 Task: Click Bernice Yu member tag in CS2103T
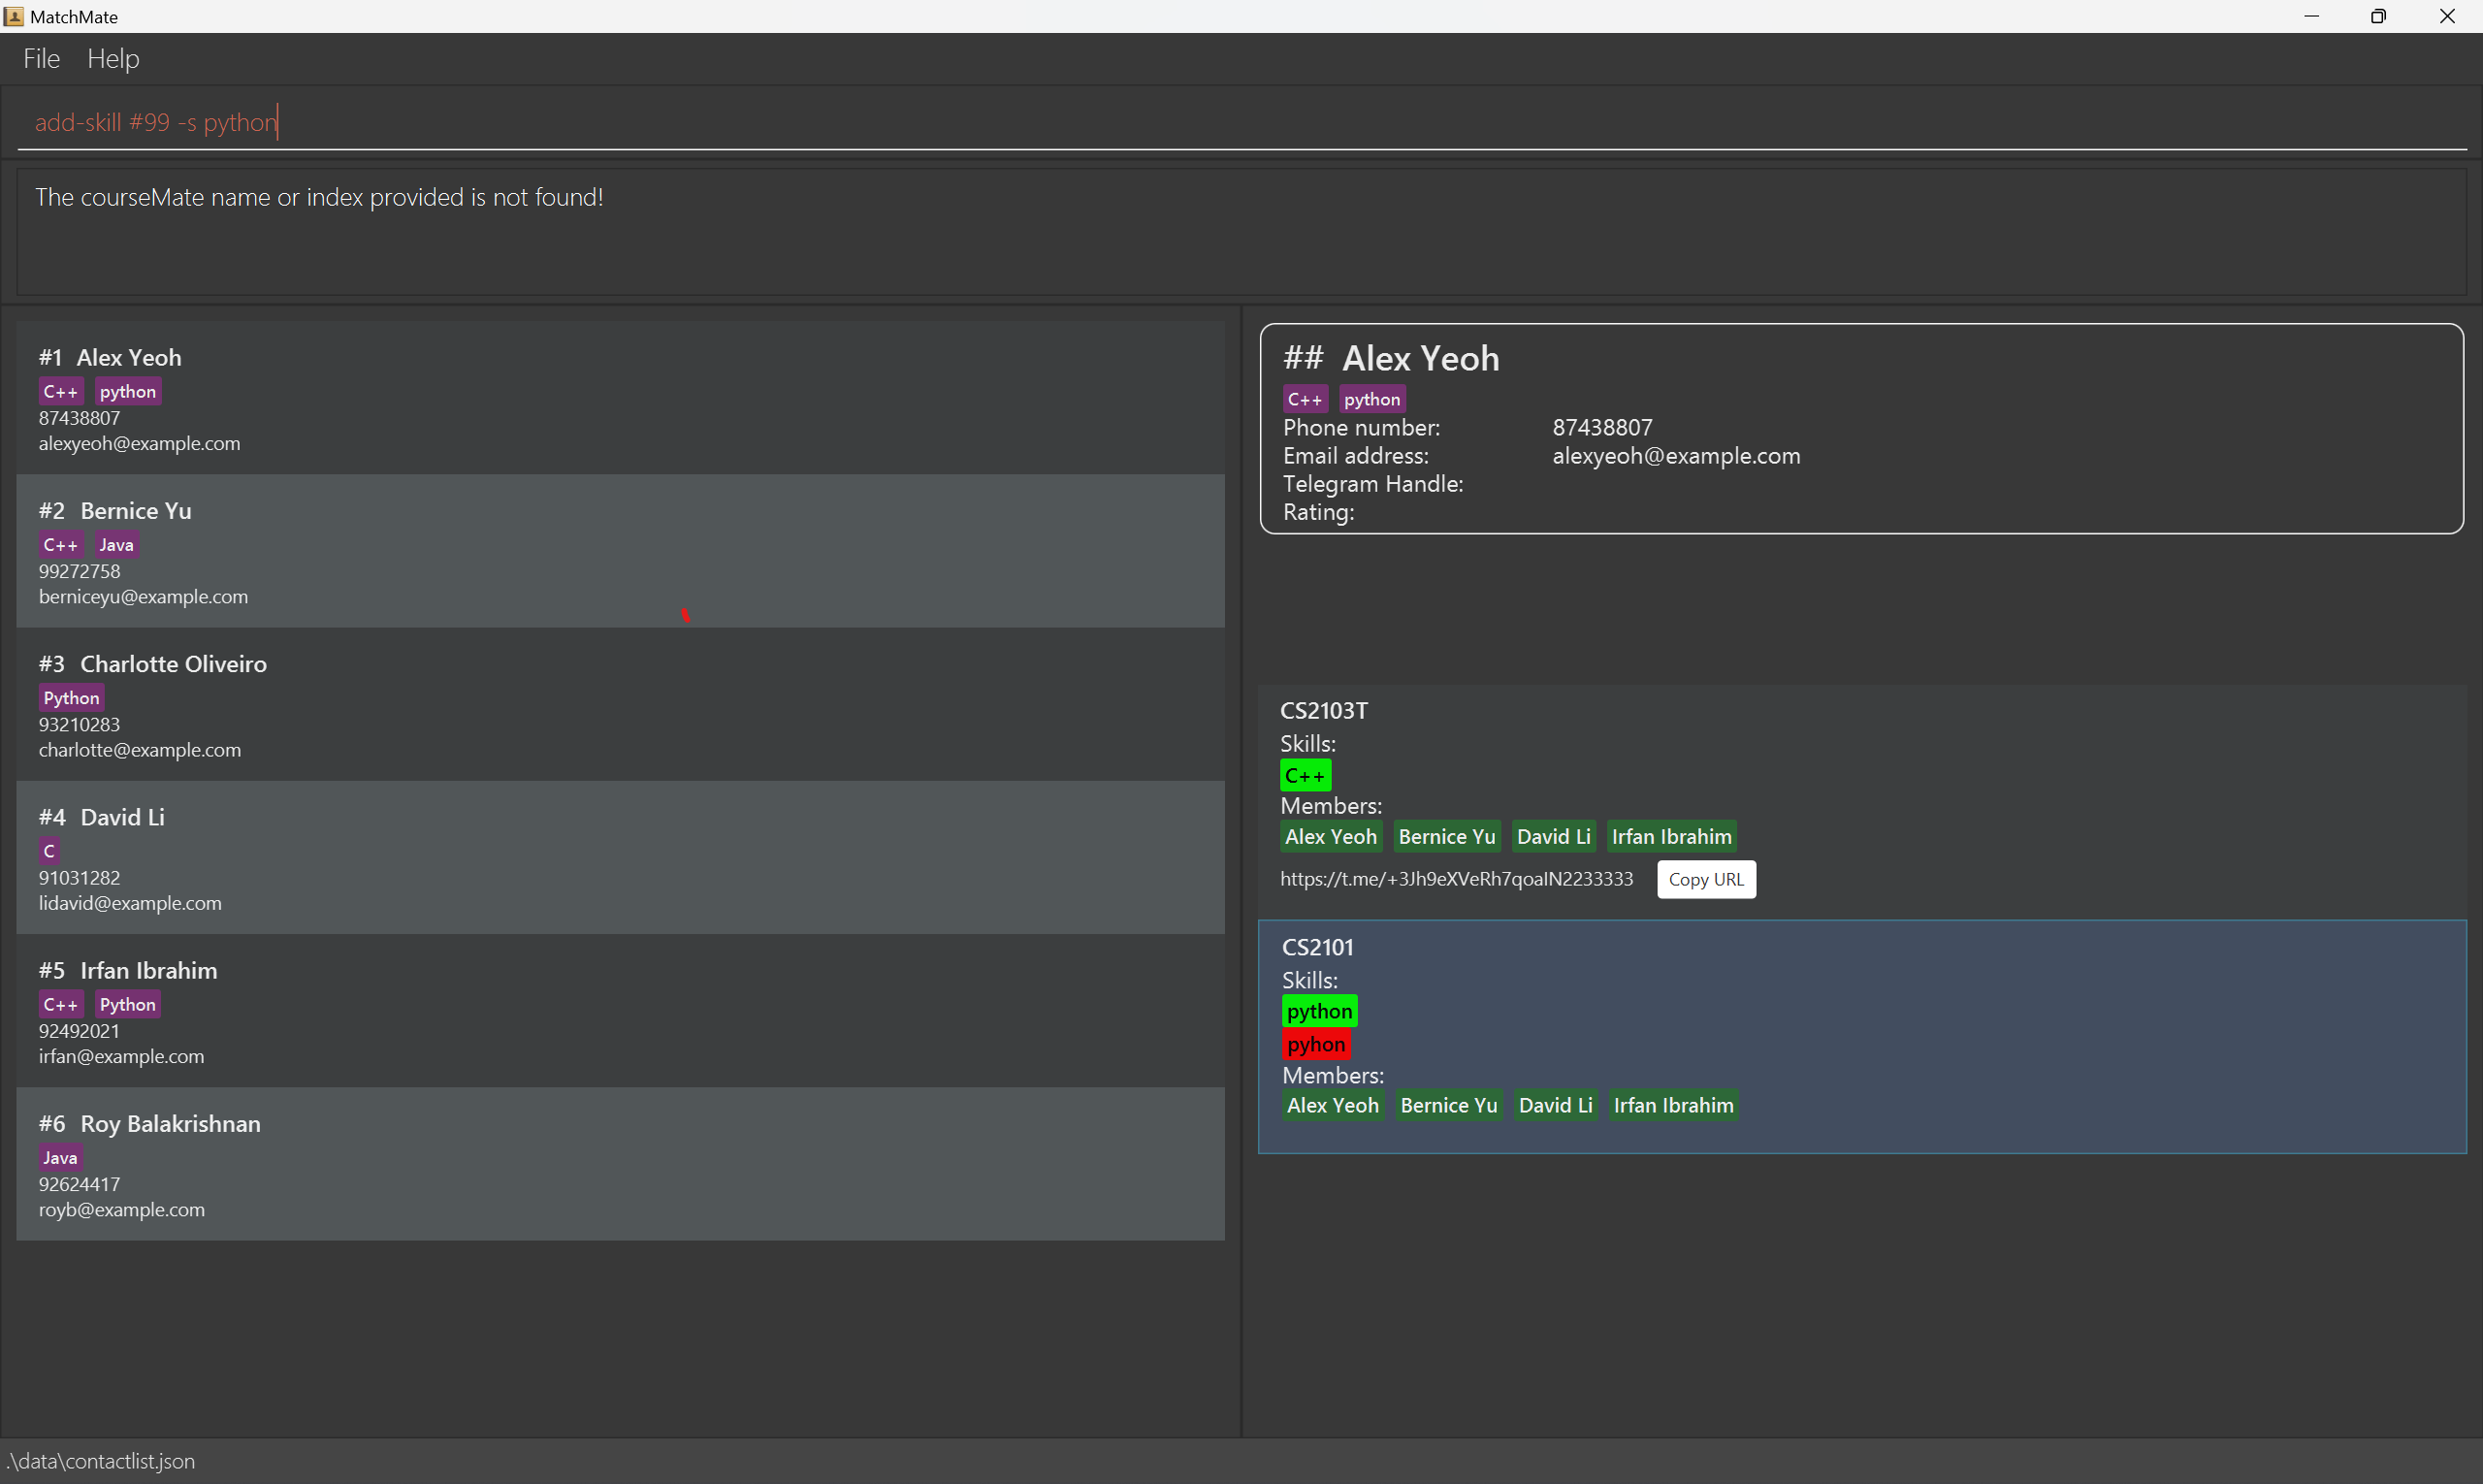coord(1447,837)
